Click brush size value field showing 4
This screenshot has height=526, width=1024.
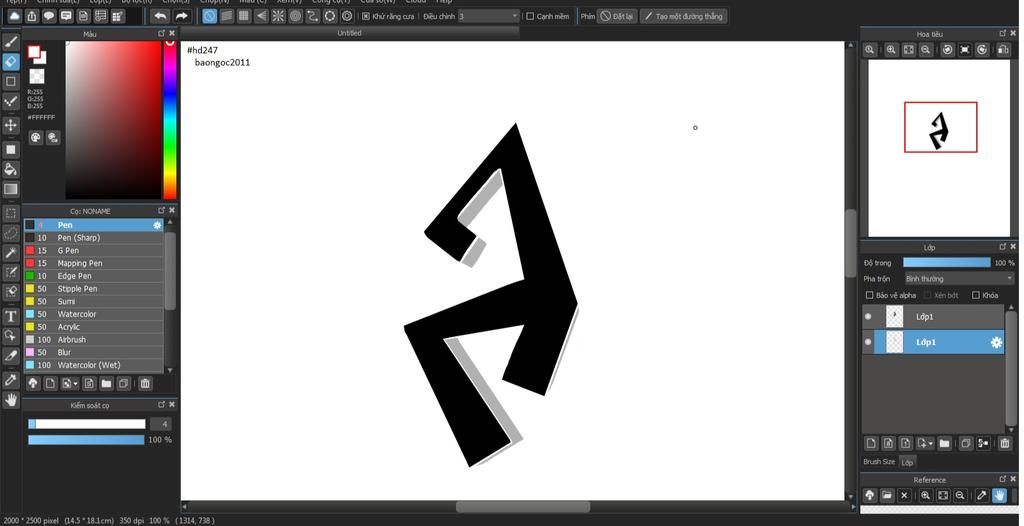pyautogui.click(x=161, y=424)
